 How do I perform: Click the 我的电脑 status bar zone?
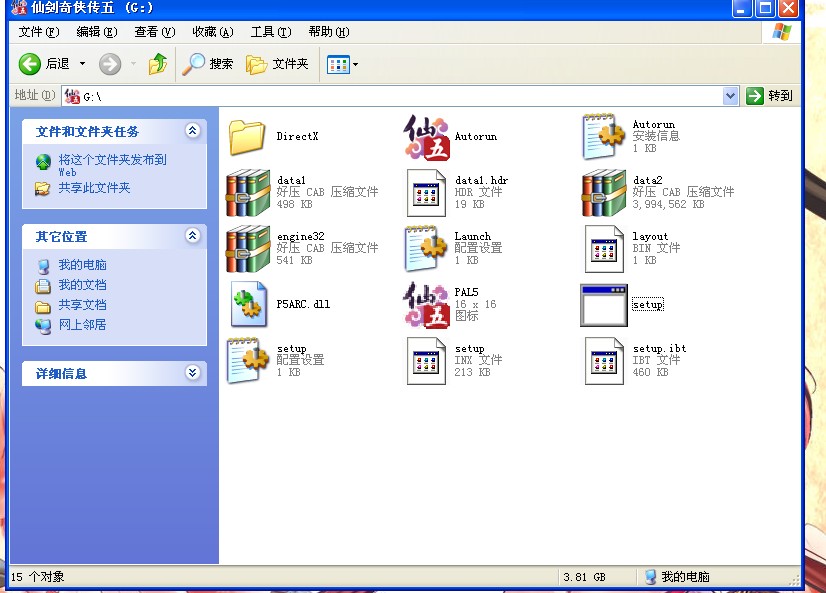pyautogui.click(x=677, y=577)
